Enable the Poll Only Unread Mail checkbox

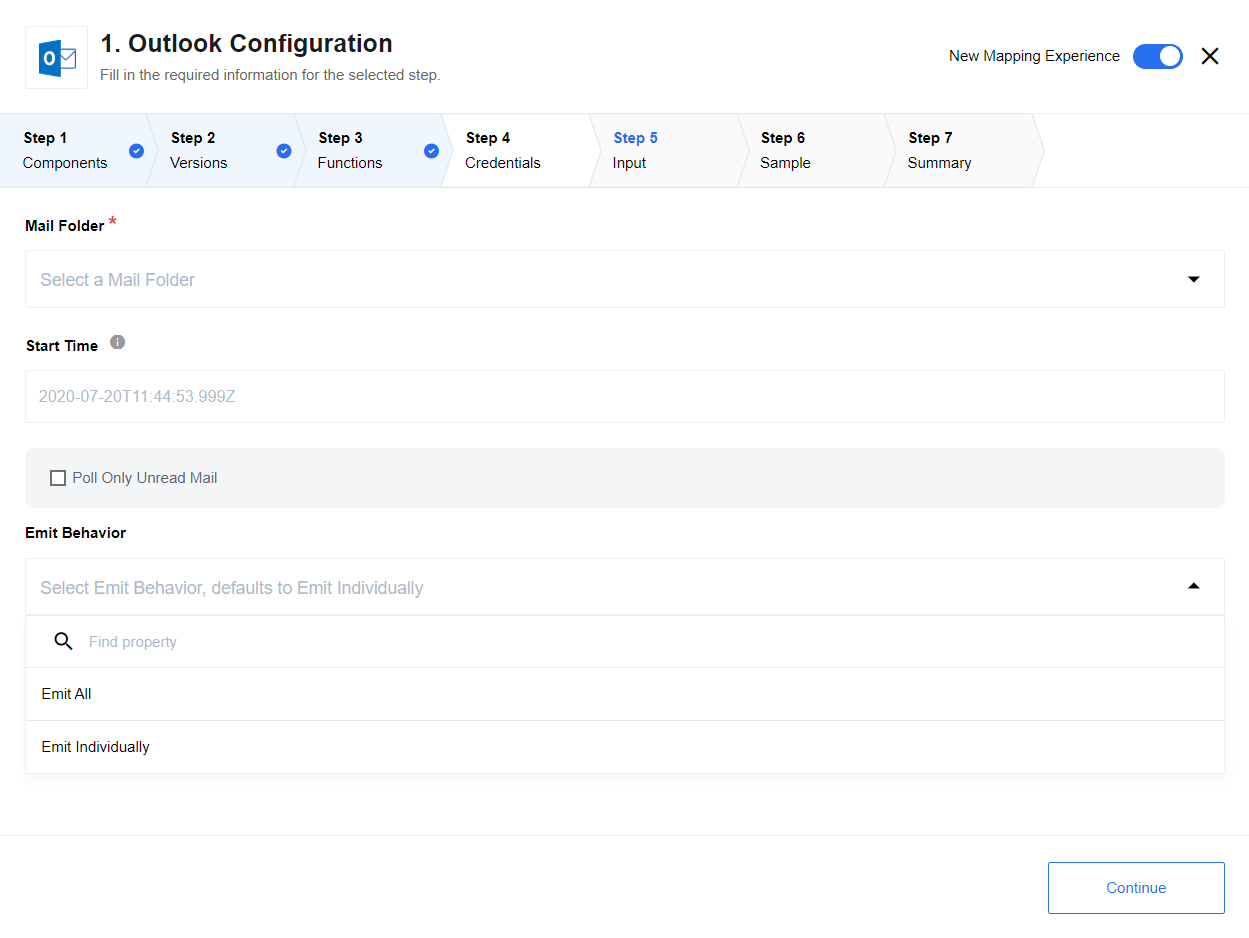(x=58, y=478)
